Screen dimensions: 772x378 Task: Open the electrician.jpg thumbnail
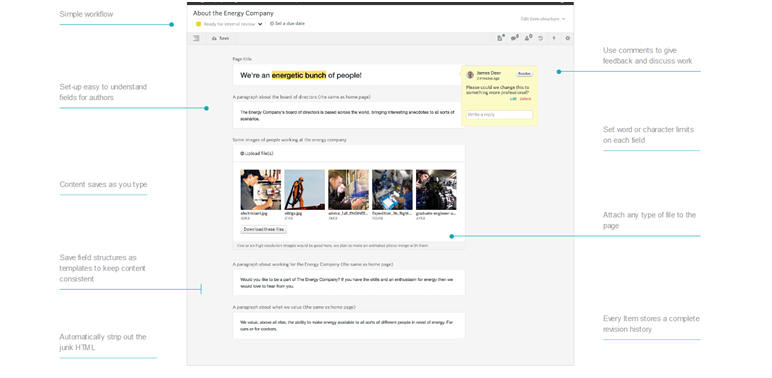pyautogui.click(x=260, y=189)
